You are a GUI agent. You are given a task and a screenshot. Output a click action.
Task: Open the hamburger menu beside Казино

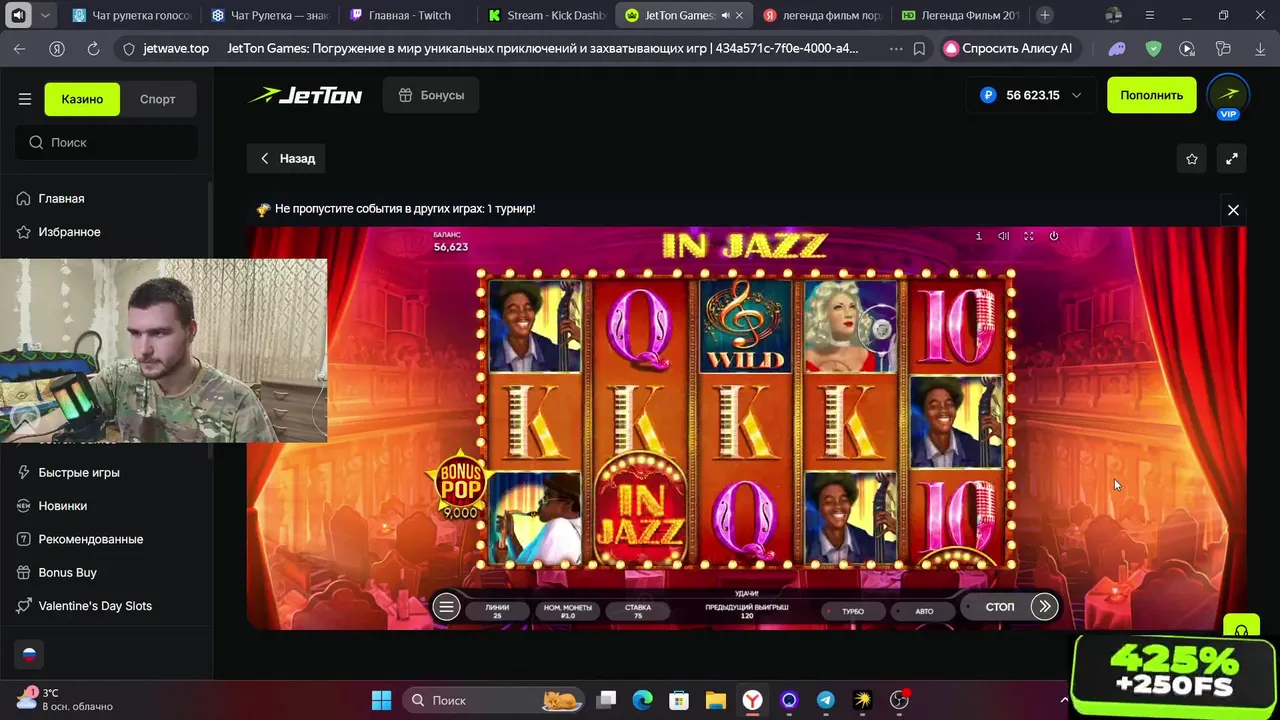25,99
